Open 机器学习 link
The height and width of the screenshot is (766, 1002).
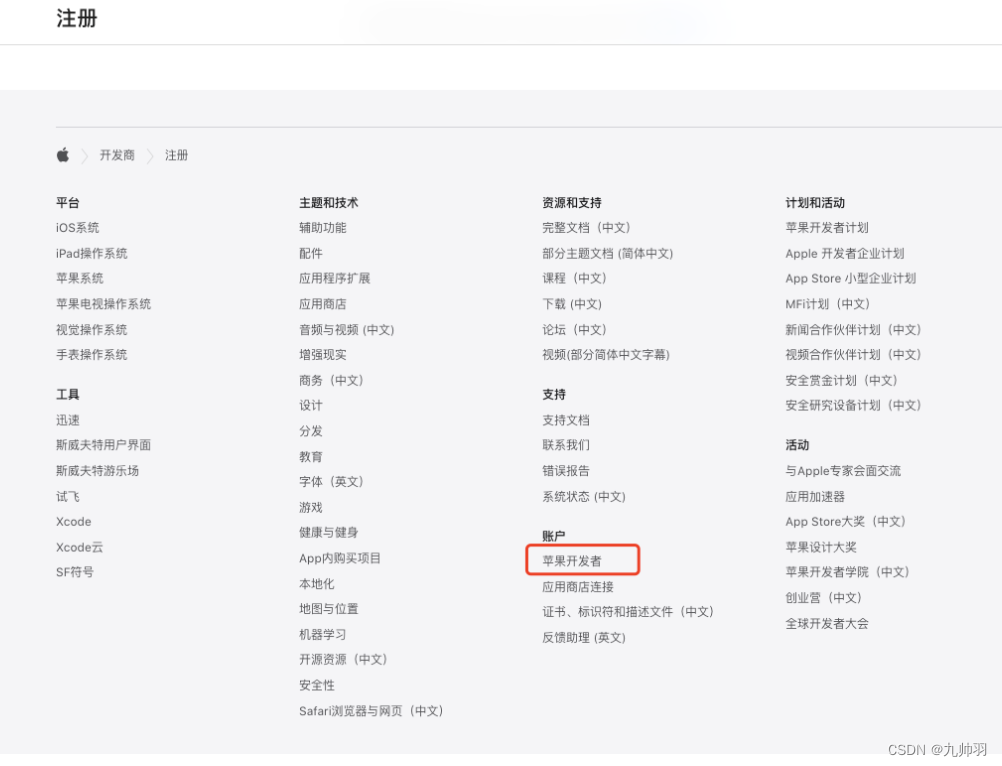pyautogui.click(x=323, y=634)
